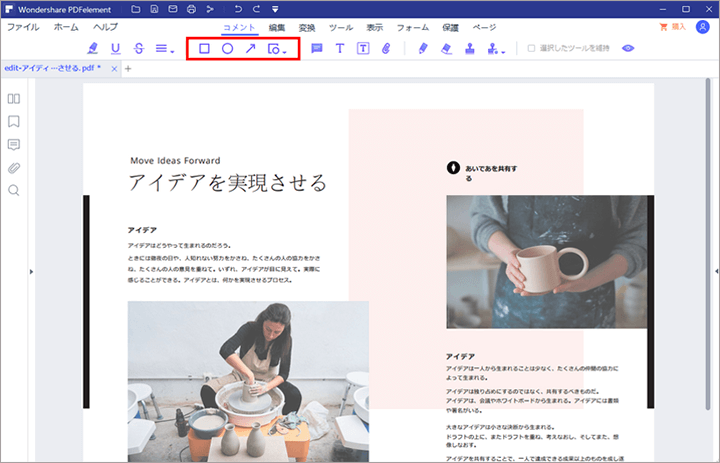Click the アイデアを実現させる heading
720x463 pixels.
pos(227,183)
